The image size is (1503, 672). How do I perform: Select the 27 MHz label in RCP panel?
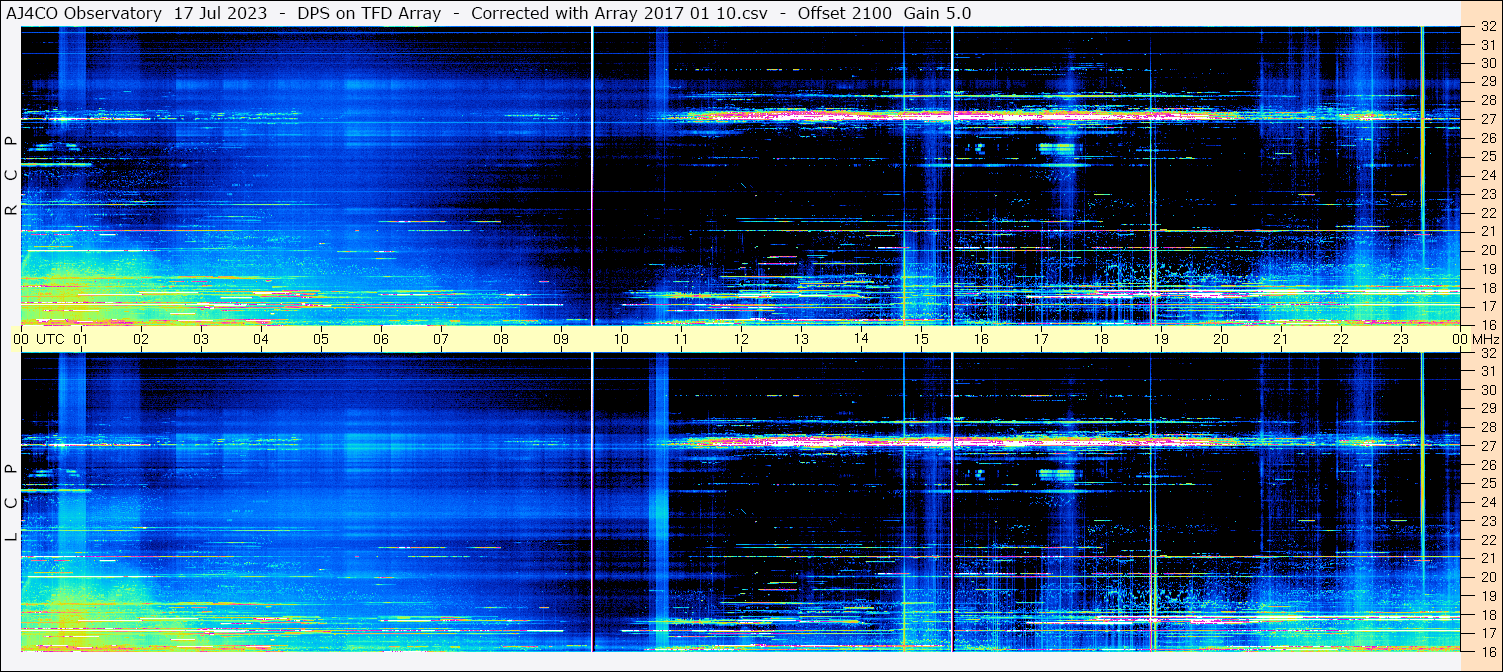[x=1487, y=119]
